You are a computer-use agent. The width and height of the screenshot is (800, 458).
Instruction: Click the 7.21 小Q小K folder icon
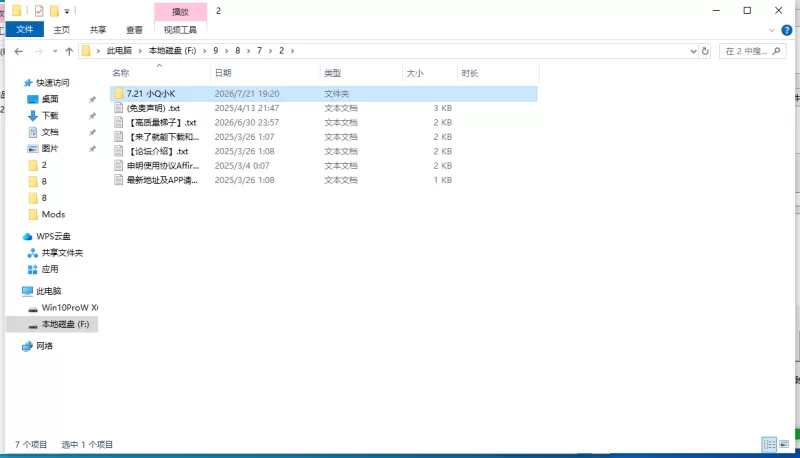tap(118, 93)
